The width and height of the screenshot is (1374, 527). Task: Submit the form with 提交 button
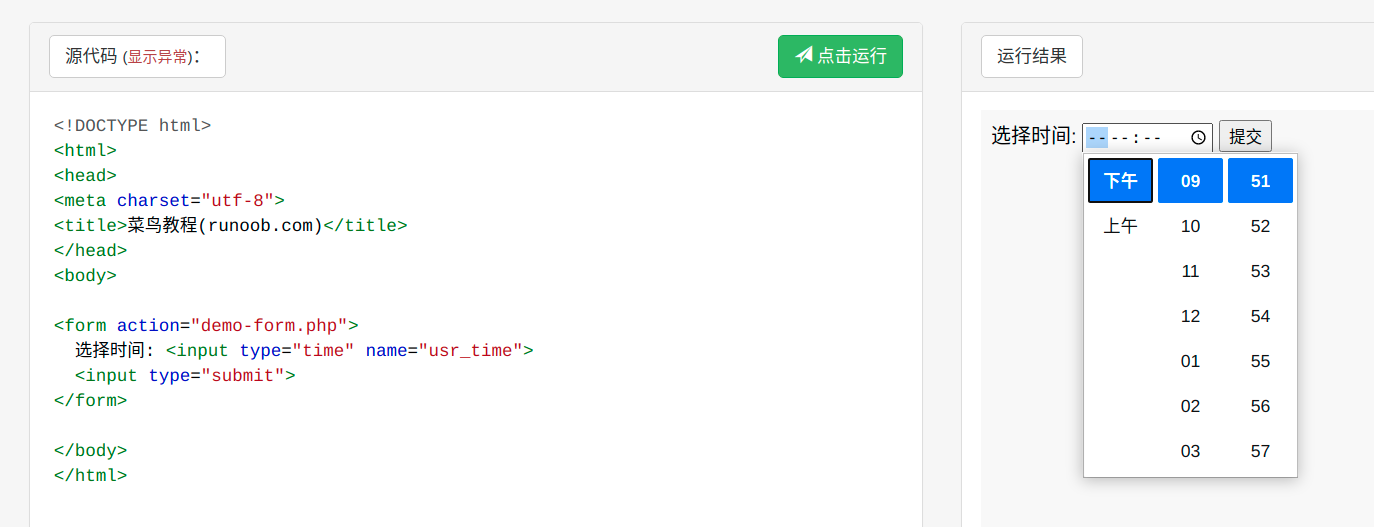coord(1245,136)
